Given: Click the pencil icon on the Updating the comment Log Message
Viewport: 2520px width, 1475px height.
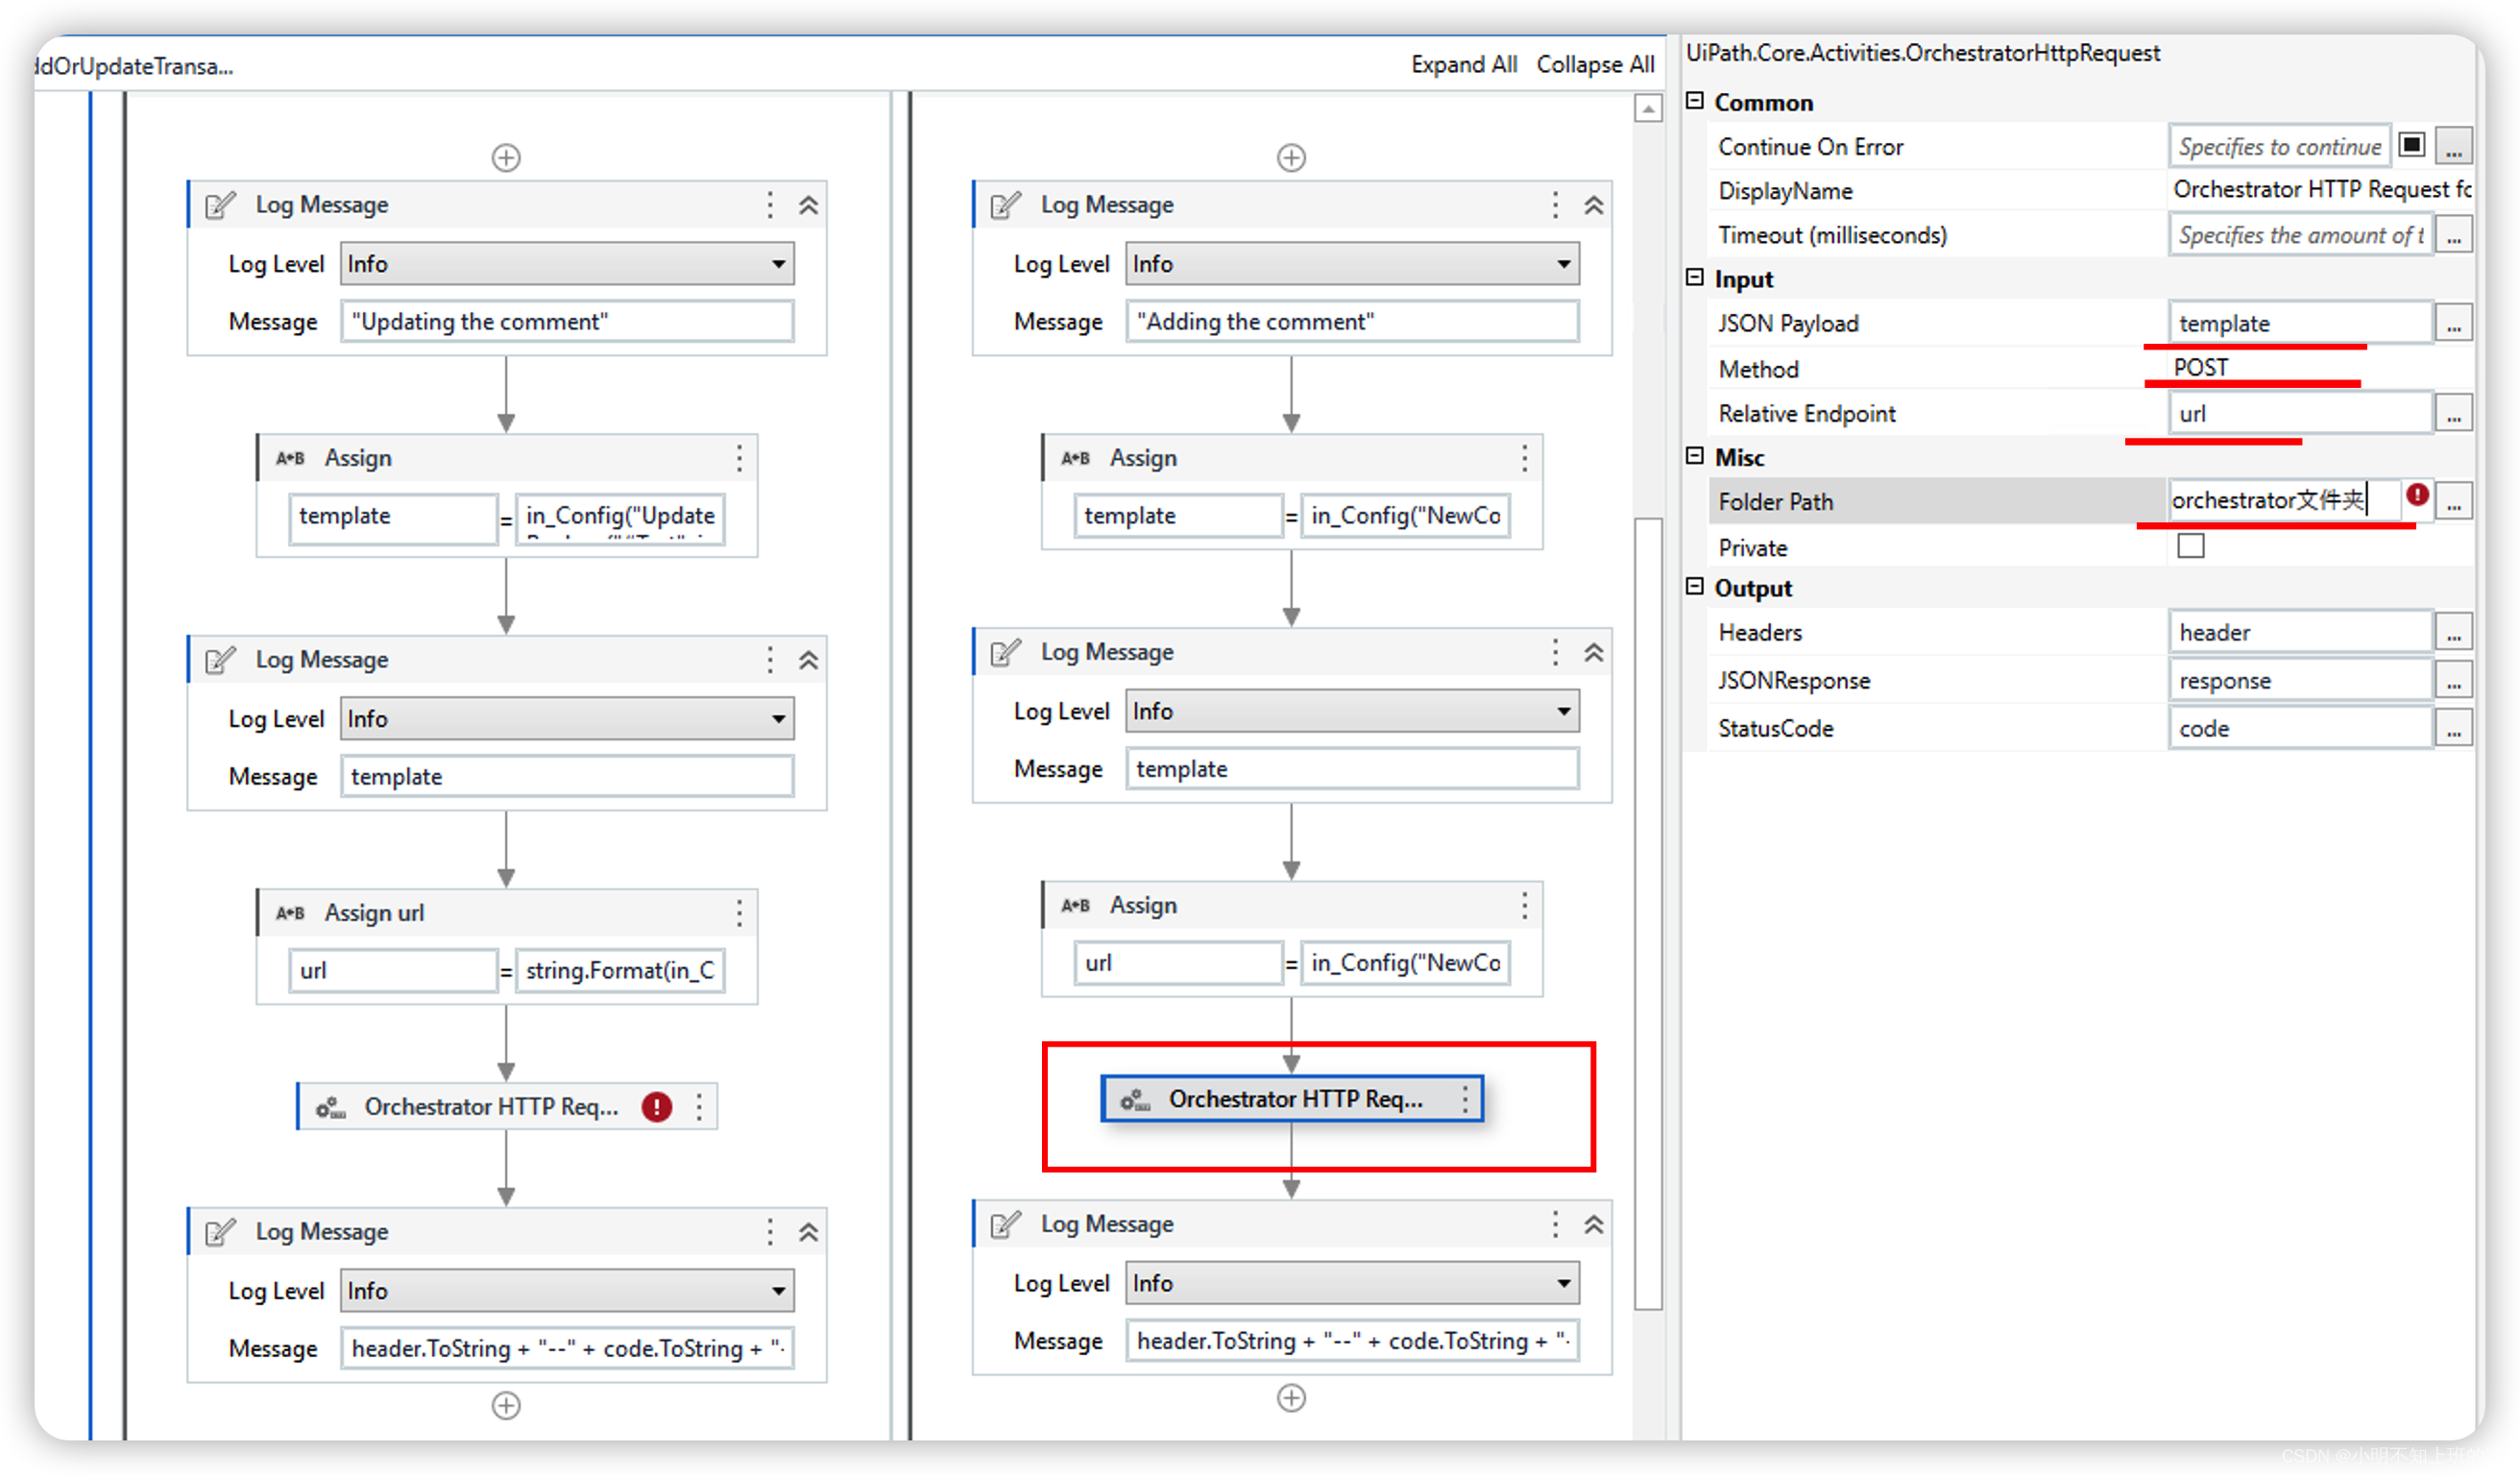Looking at the screenshot, I should tap(219, 205).
